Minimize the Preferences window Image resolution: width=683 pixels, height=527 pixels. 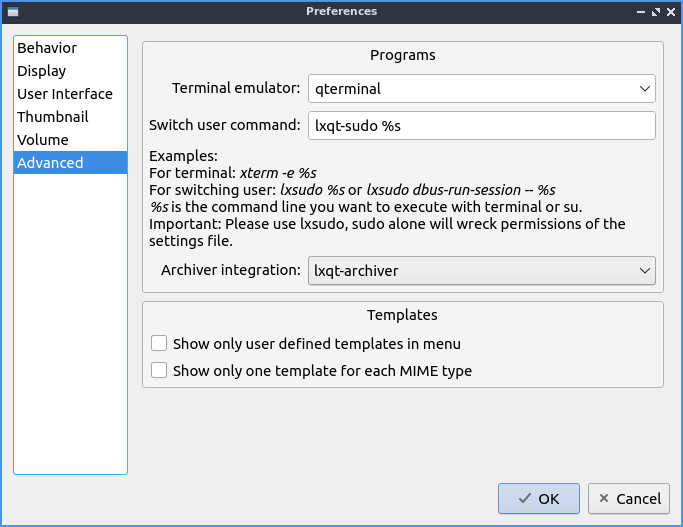tap(641, 11)
